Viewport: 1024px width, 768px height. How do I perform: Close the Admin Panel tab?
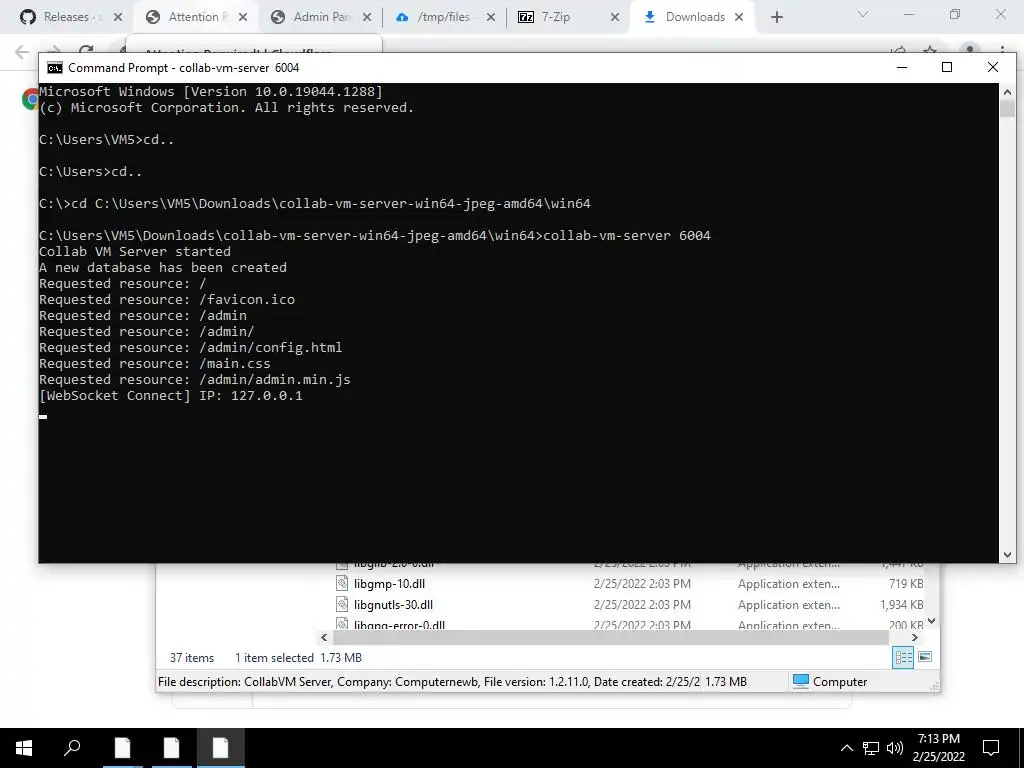(366, 17)
